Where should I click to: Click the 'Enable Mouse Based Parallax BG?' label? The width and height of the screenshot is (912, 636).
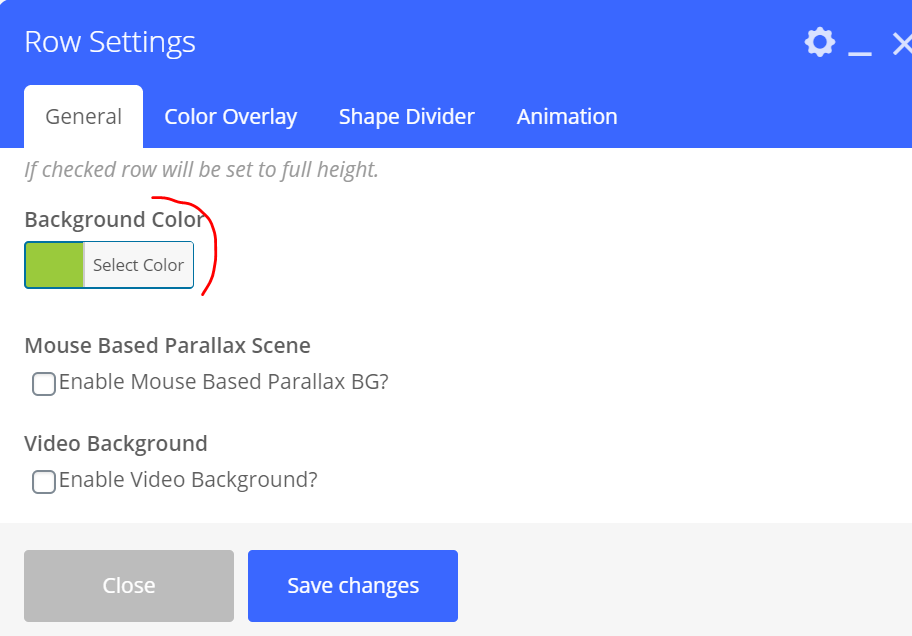(x=224, y=382)
